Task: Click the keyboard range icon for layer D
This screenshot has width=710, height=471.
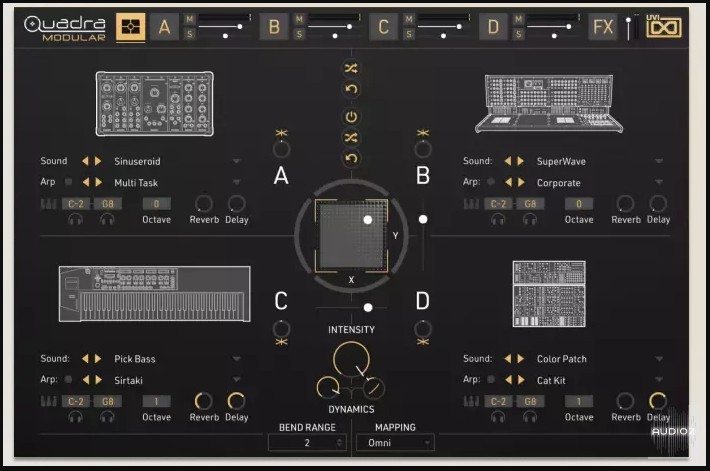Action: pyautogui.click(x=471, y=401)
